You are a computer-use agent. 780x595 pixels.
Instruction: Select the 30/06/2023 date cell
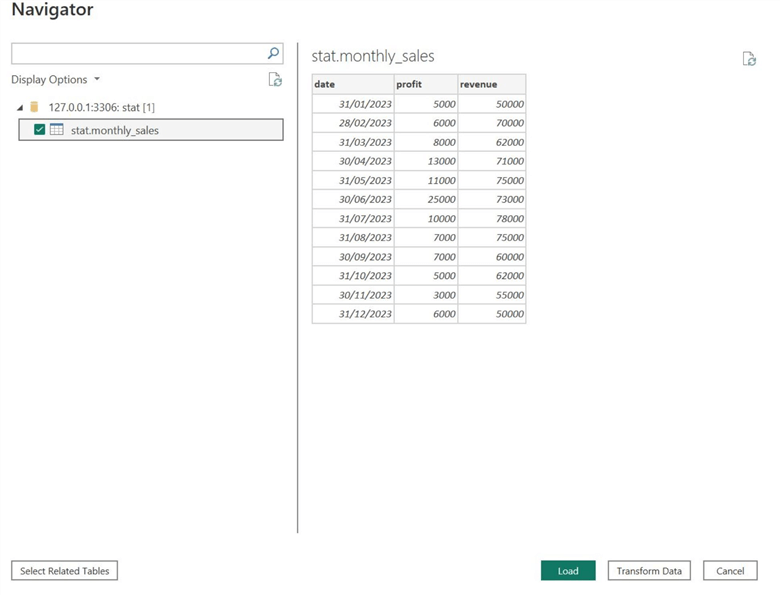click(x=365, y=200)
